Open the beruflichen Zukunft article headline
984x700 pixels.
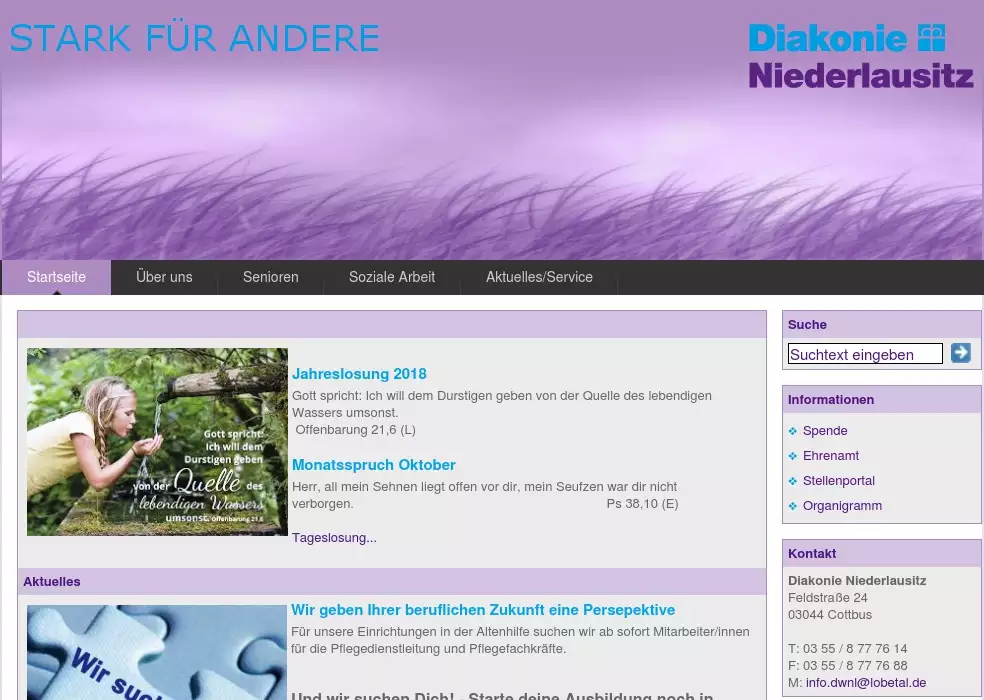coord(483,610)
